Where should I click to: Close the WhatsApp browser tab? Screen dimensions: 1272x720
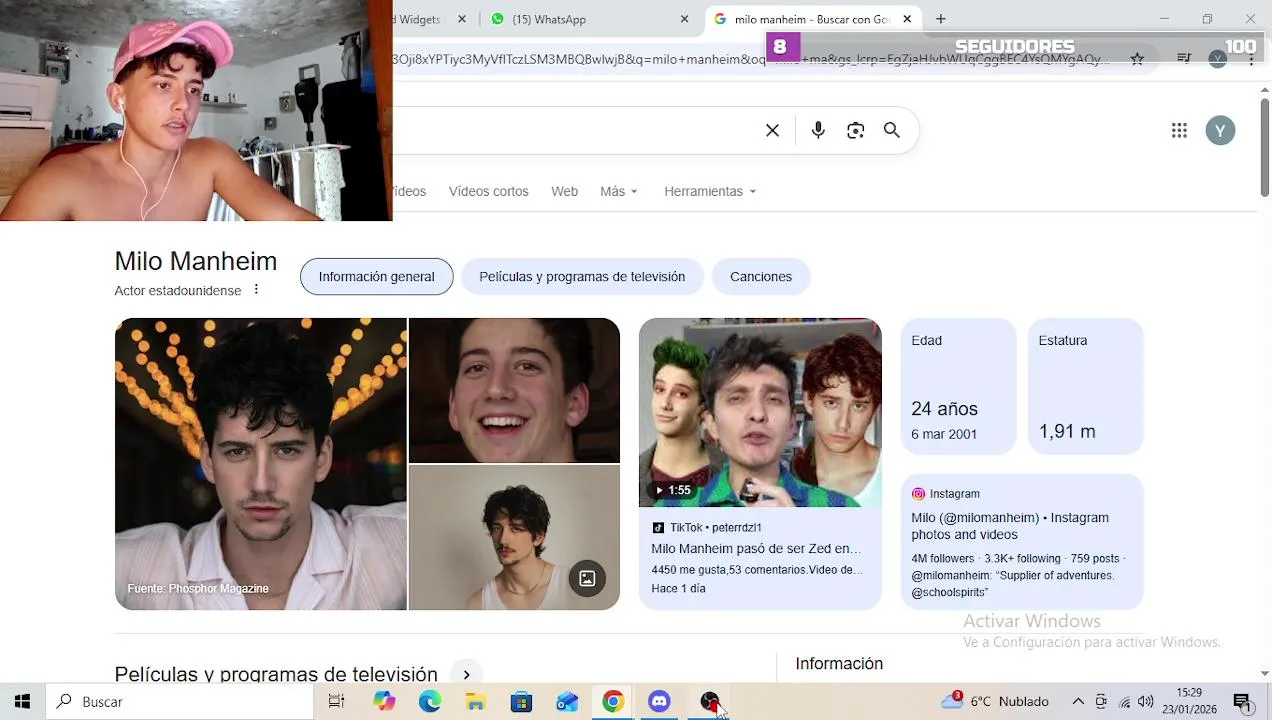(685, 19)
